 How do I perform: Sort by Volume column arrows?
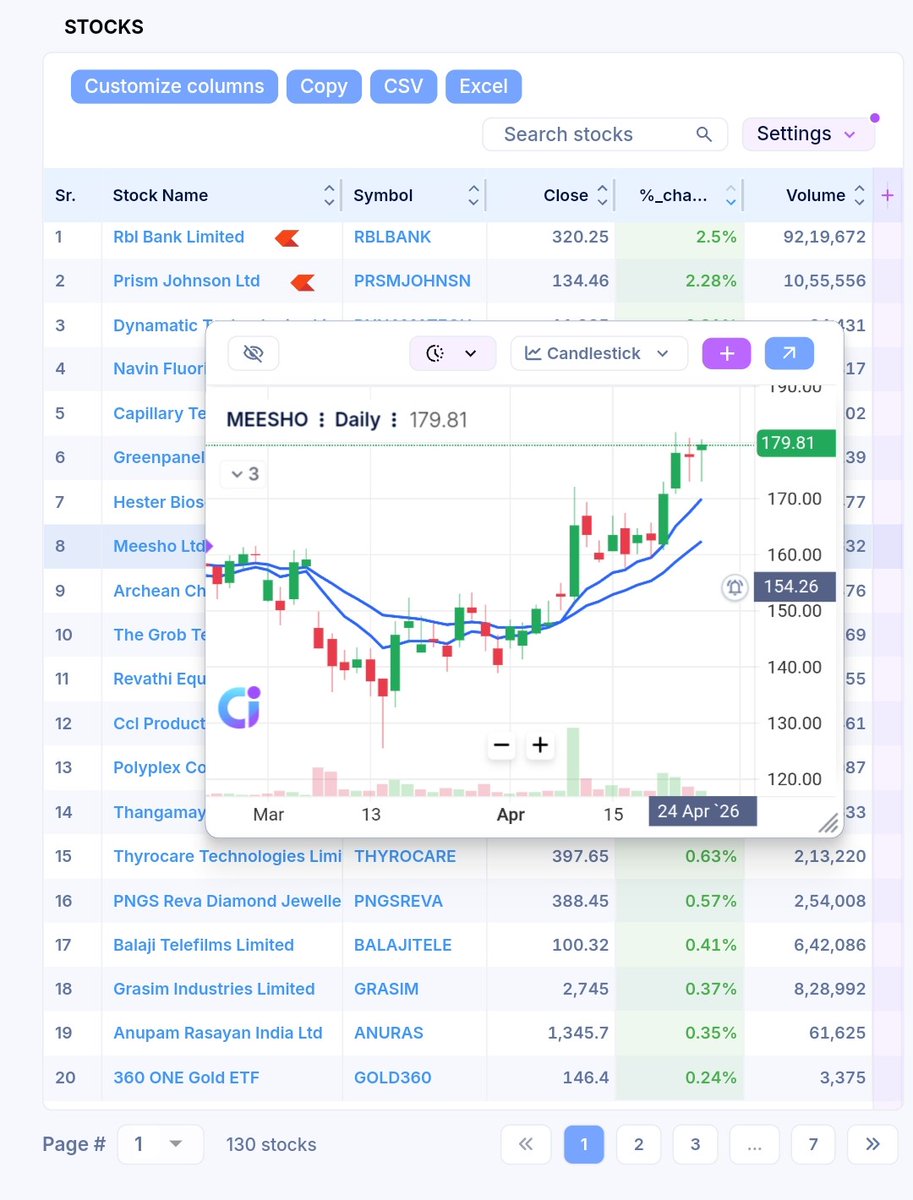click(x=860, y=195)
